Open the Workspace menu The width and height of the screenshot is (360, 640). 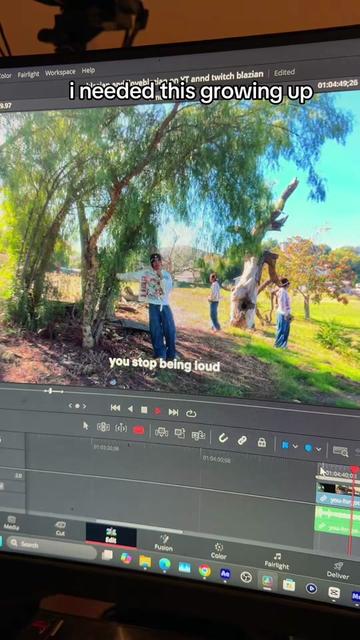coord(60,72)
